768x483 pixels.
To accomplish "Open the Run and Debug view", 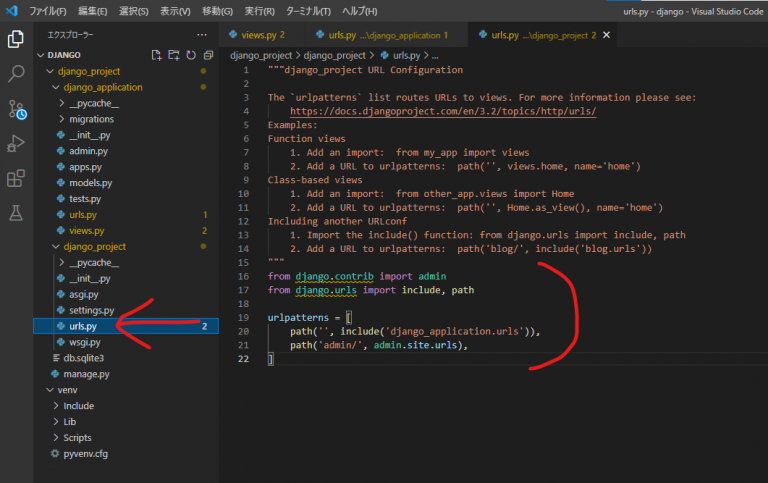I will [16, 144].
